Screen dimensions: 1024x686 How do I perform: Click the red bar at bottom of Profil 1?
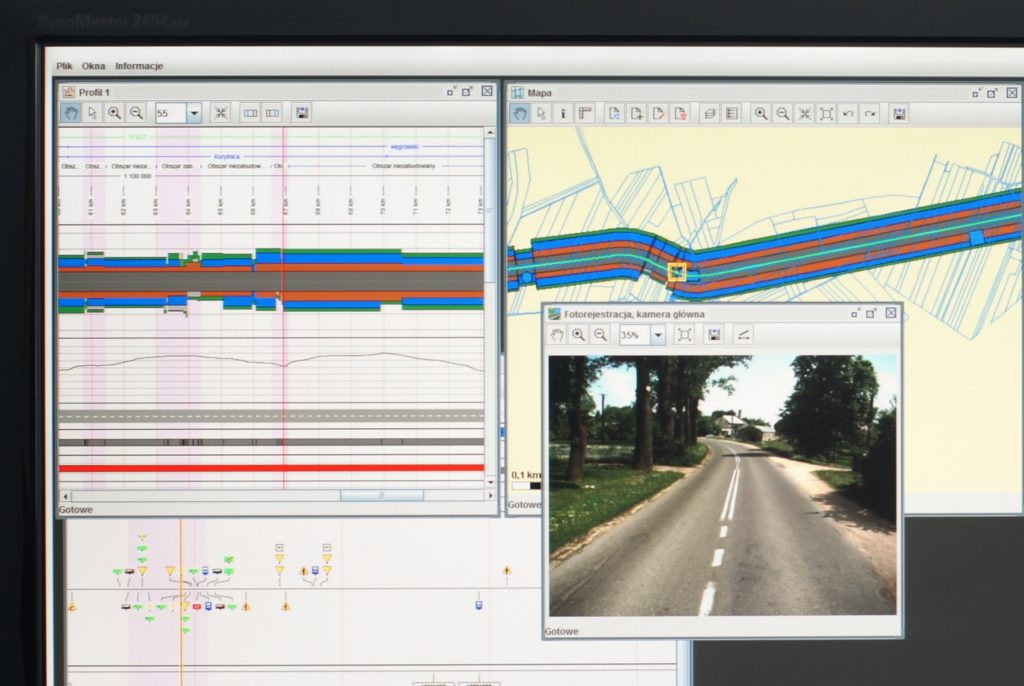pos(271,468)
